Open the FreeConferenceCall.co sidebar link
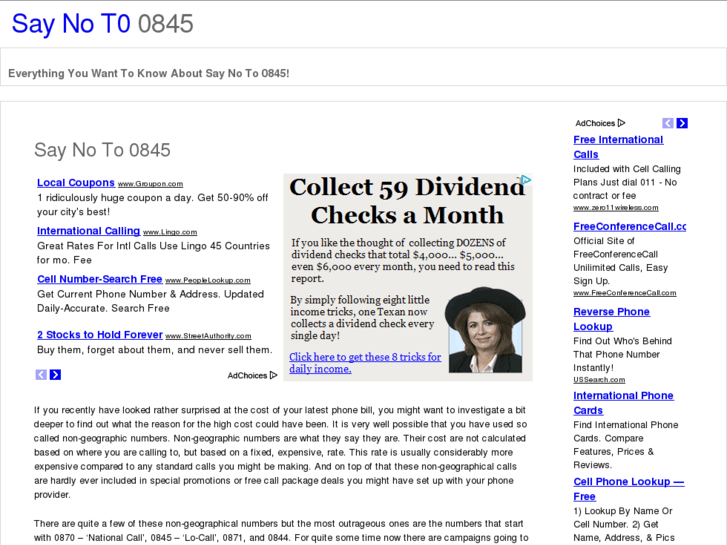727x545 pixels. [x=630, y=226]
